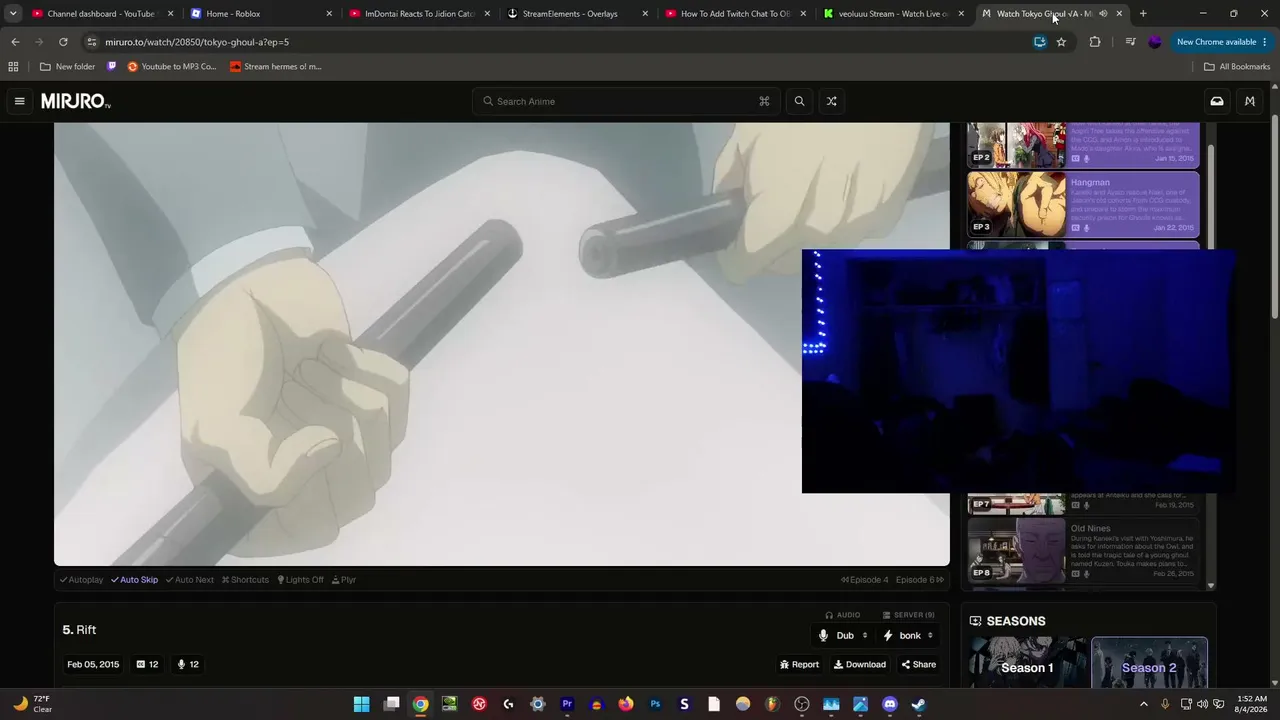Toggle the Auto Next option
The image size is (1280, 720).
pos(189,580)
